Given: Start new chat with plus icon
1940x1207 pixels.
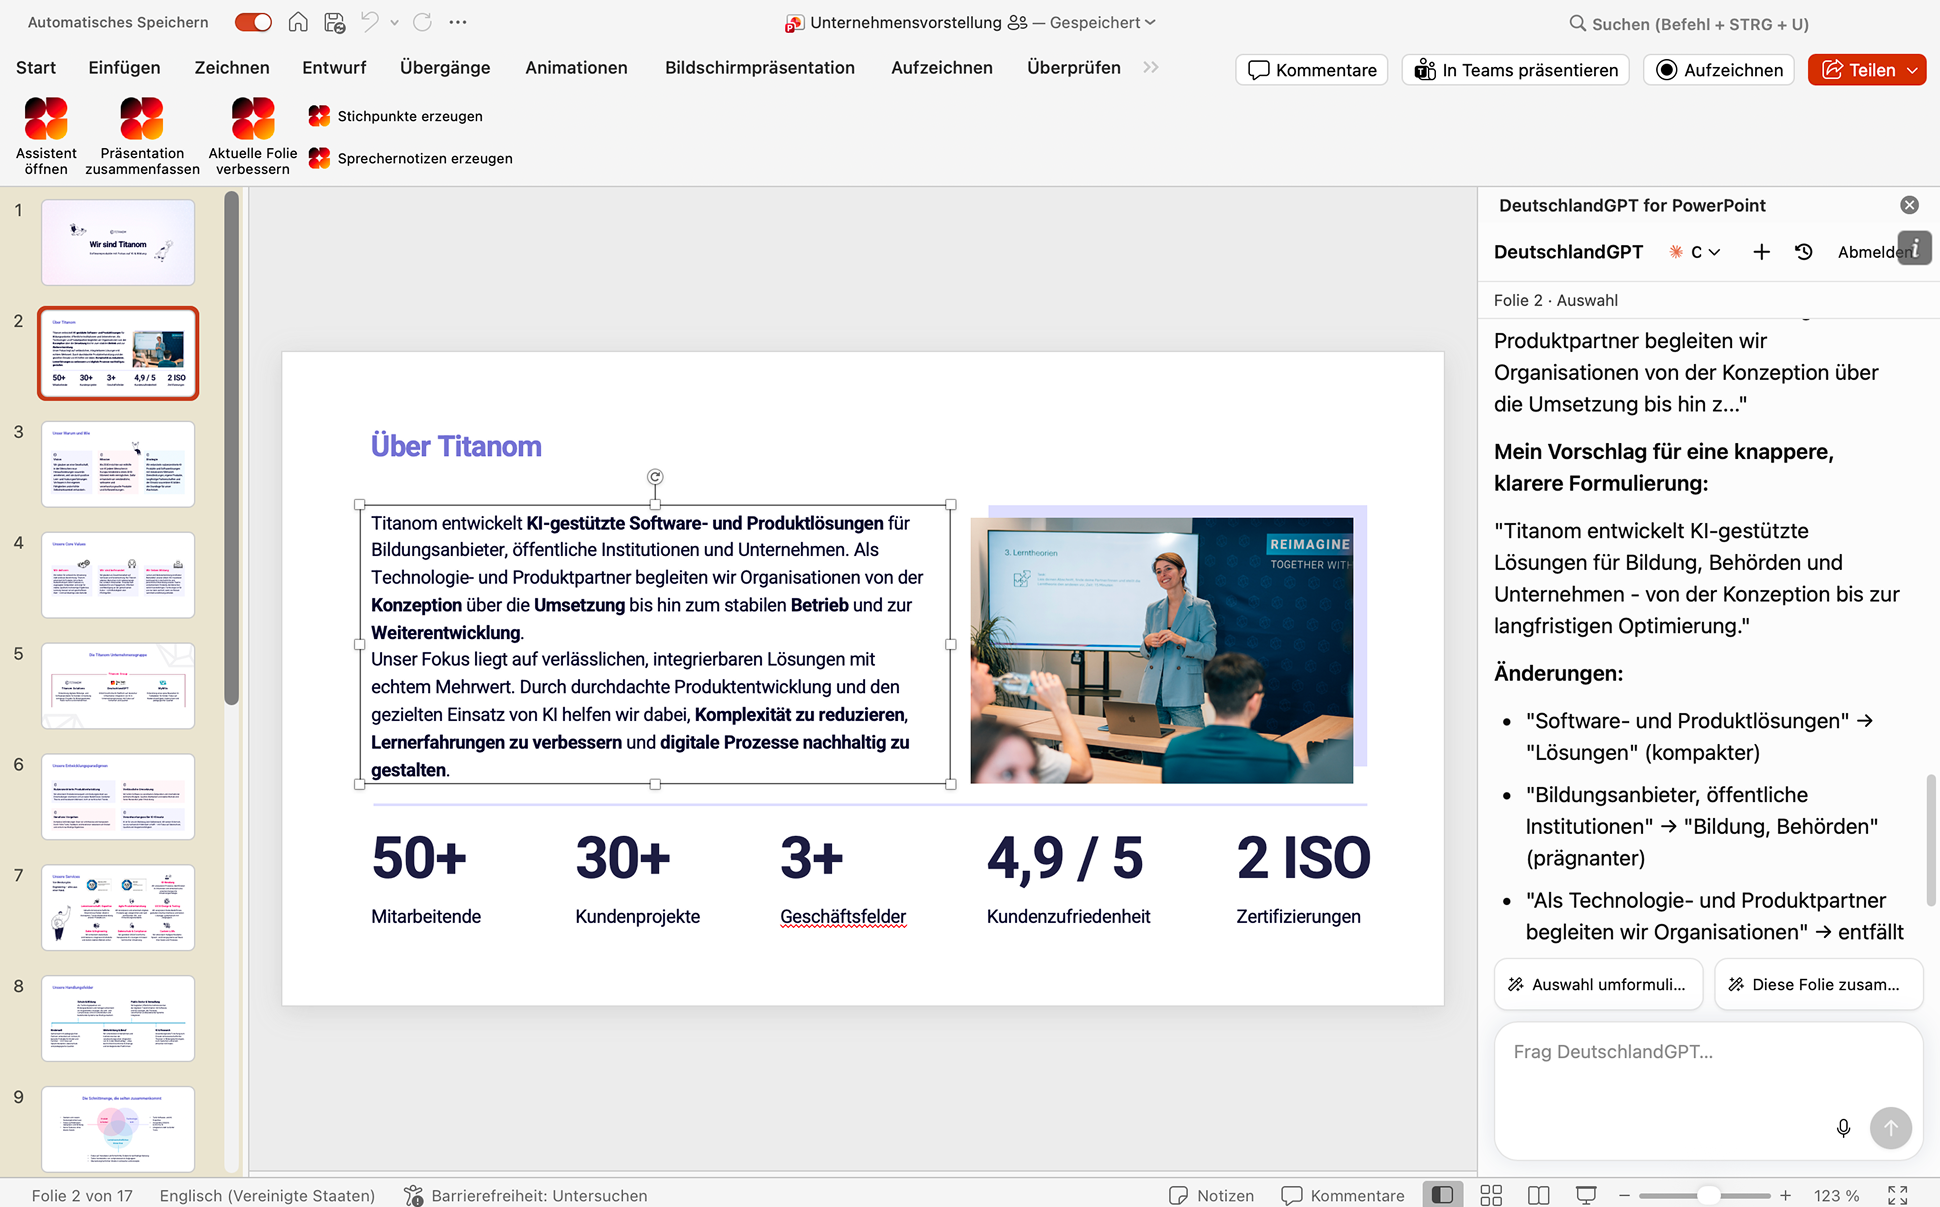Looking at the screenshot, I should (1761, 252).
